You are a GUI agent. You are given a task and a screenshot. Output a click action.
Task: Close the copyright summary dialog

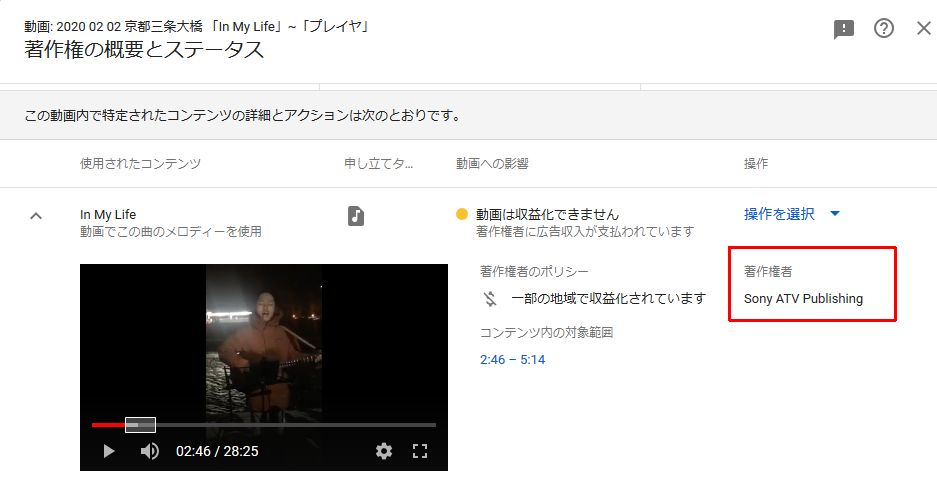[x=923, y=28]
